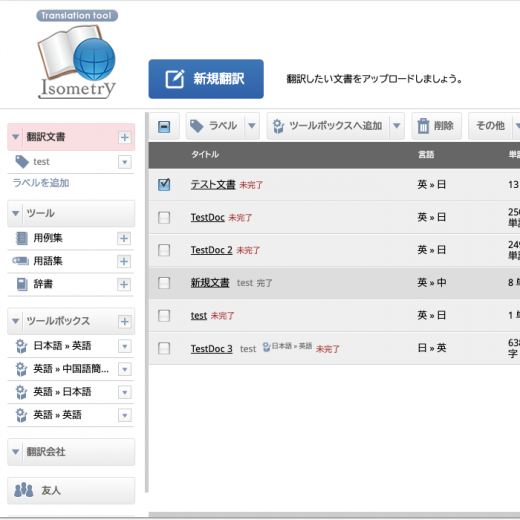520x520 pixels.
Task: Click the plus icon beside 辞書
Action: click(x=124, y=284)
